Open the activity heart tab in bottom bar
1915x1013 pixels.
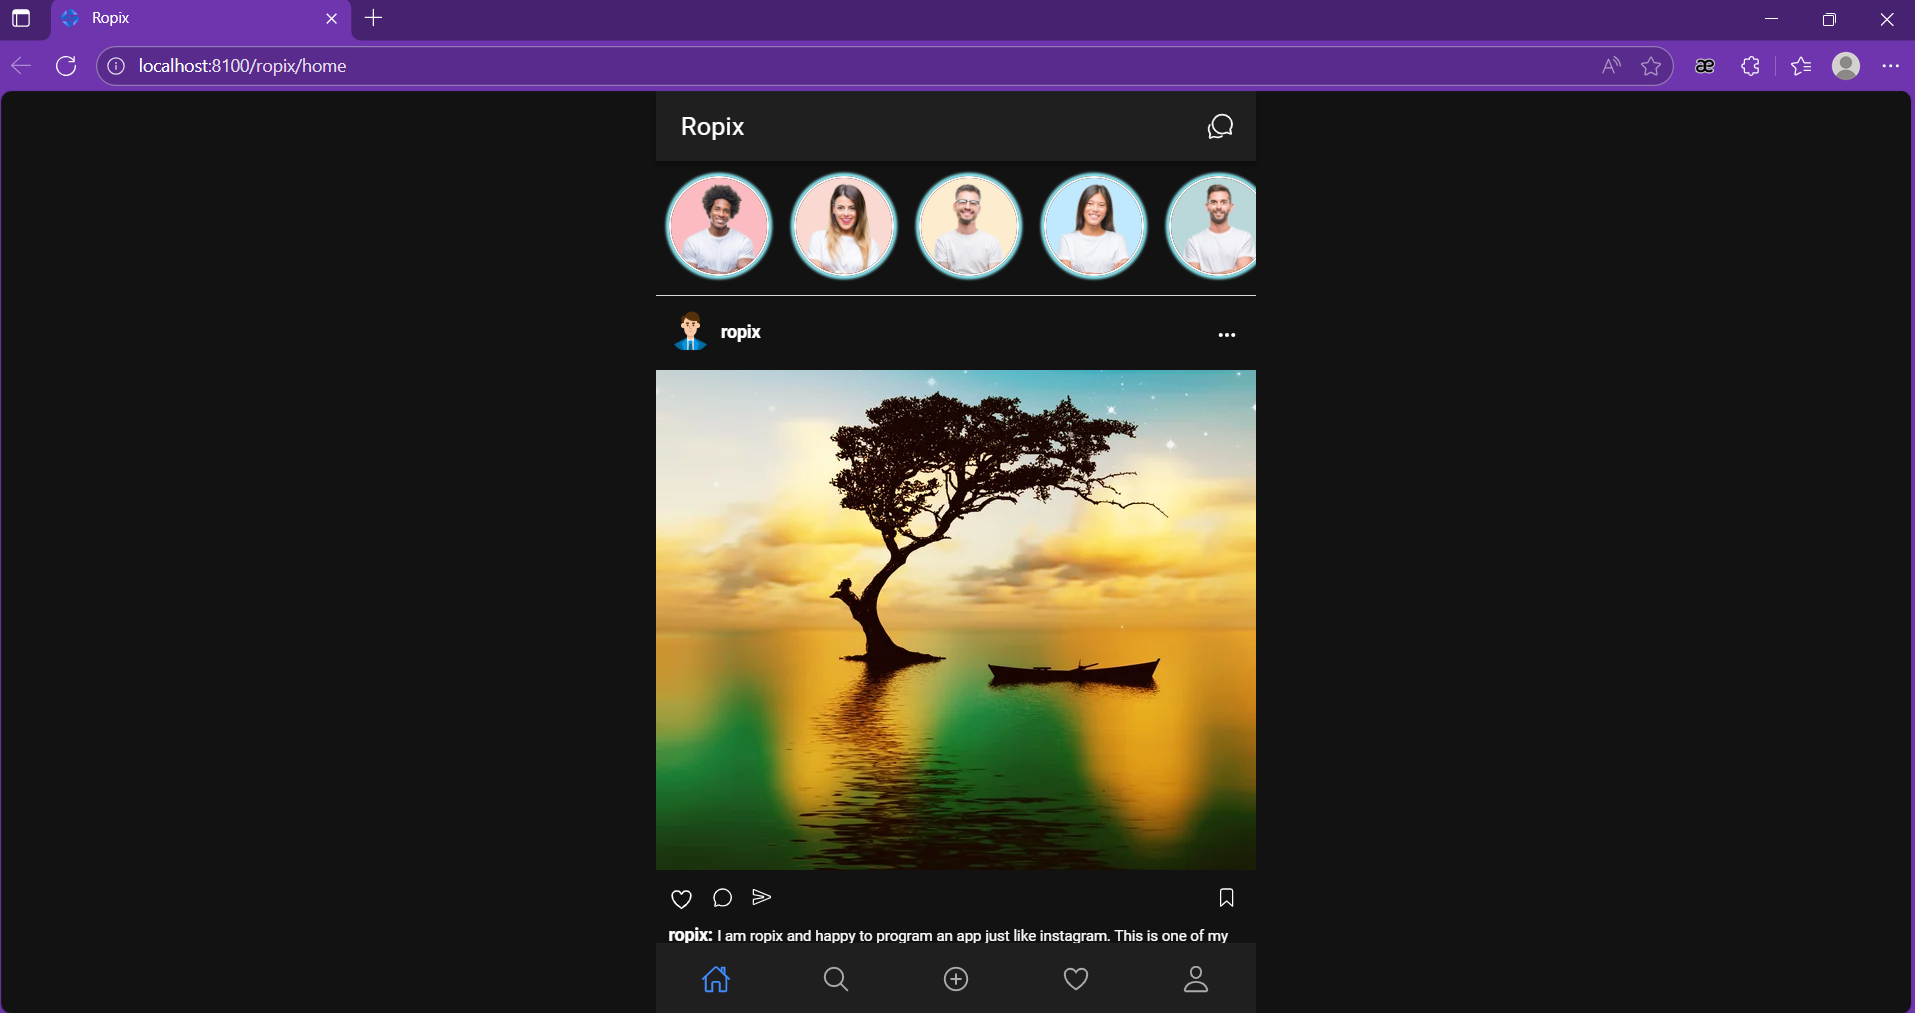pyautogui.click(x=1076, y=979)
